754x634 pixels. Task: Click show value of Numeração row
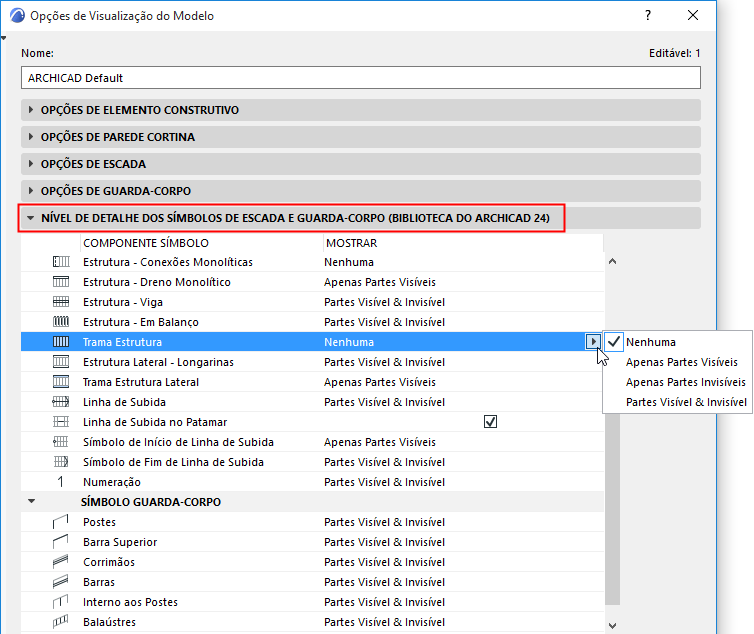[384, 482]
